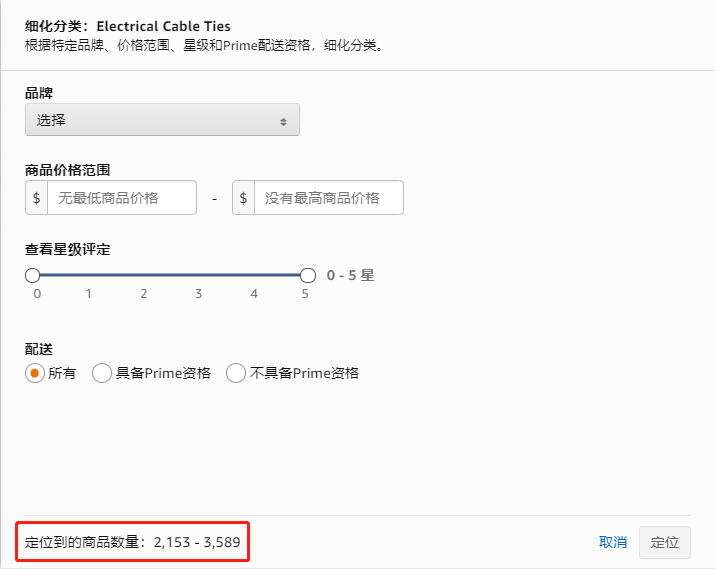The height and width of the screenshot is (569, 715).
Task: Select the 所有 delivery radio button
Action: click(x=35, y=373)
